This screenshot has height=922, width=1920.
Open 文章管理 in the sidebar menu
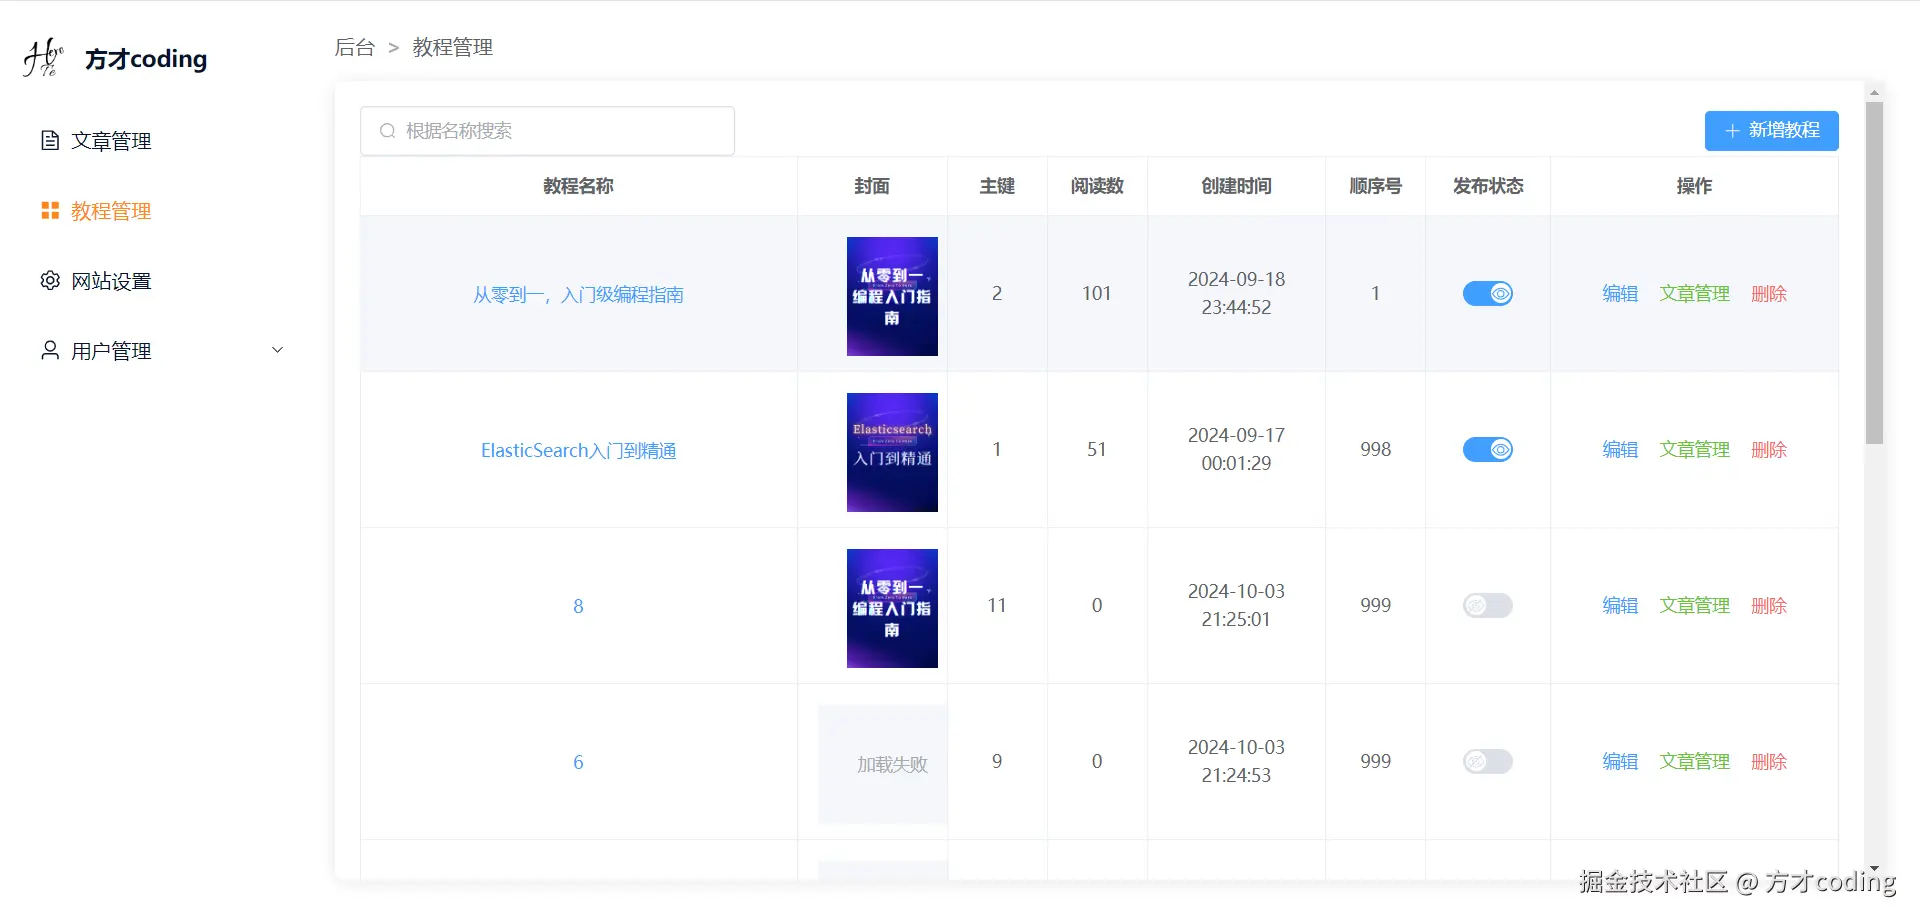click(x=111, y=141)
